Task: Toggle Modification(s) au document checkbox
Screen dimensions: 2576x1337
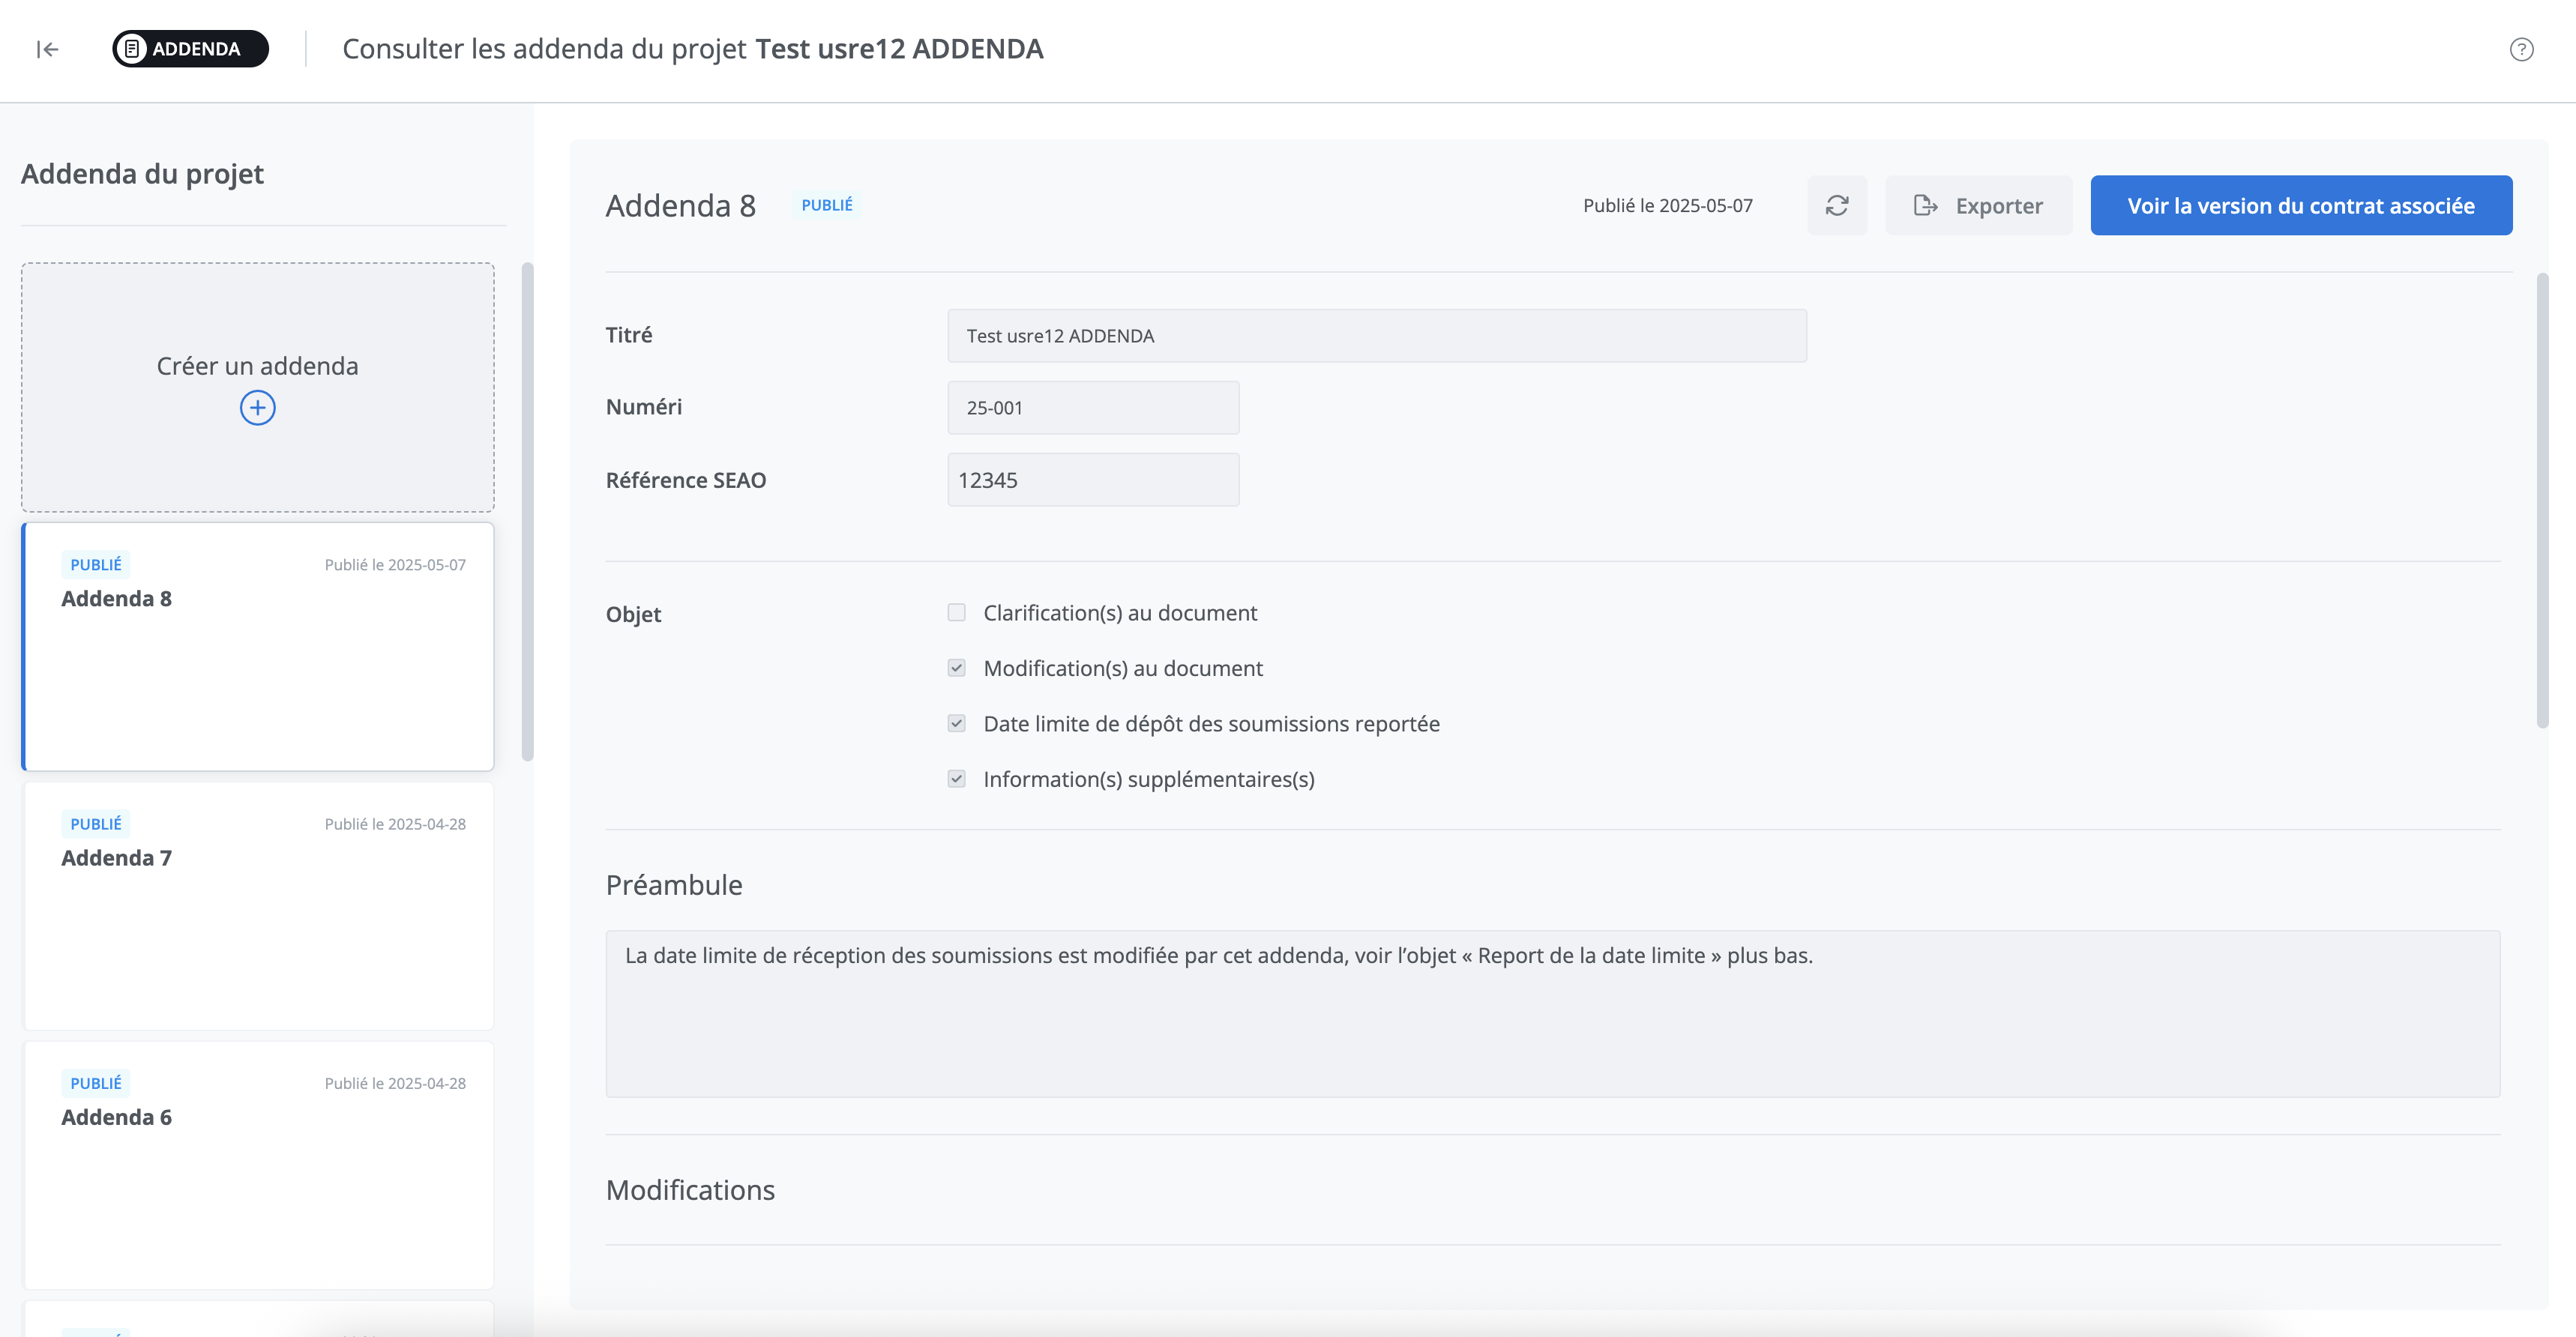Action: coord(956,668)
